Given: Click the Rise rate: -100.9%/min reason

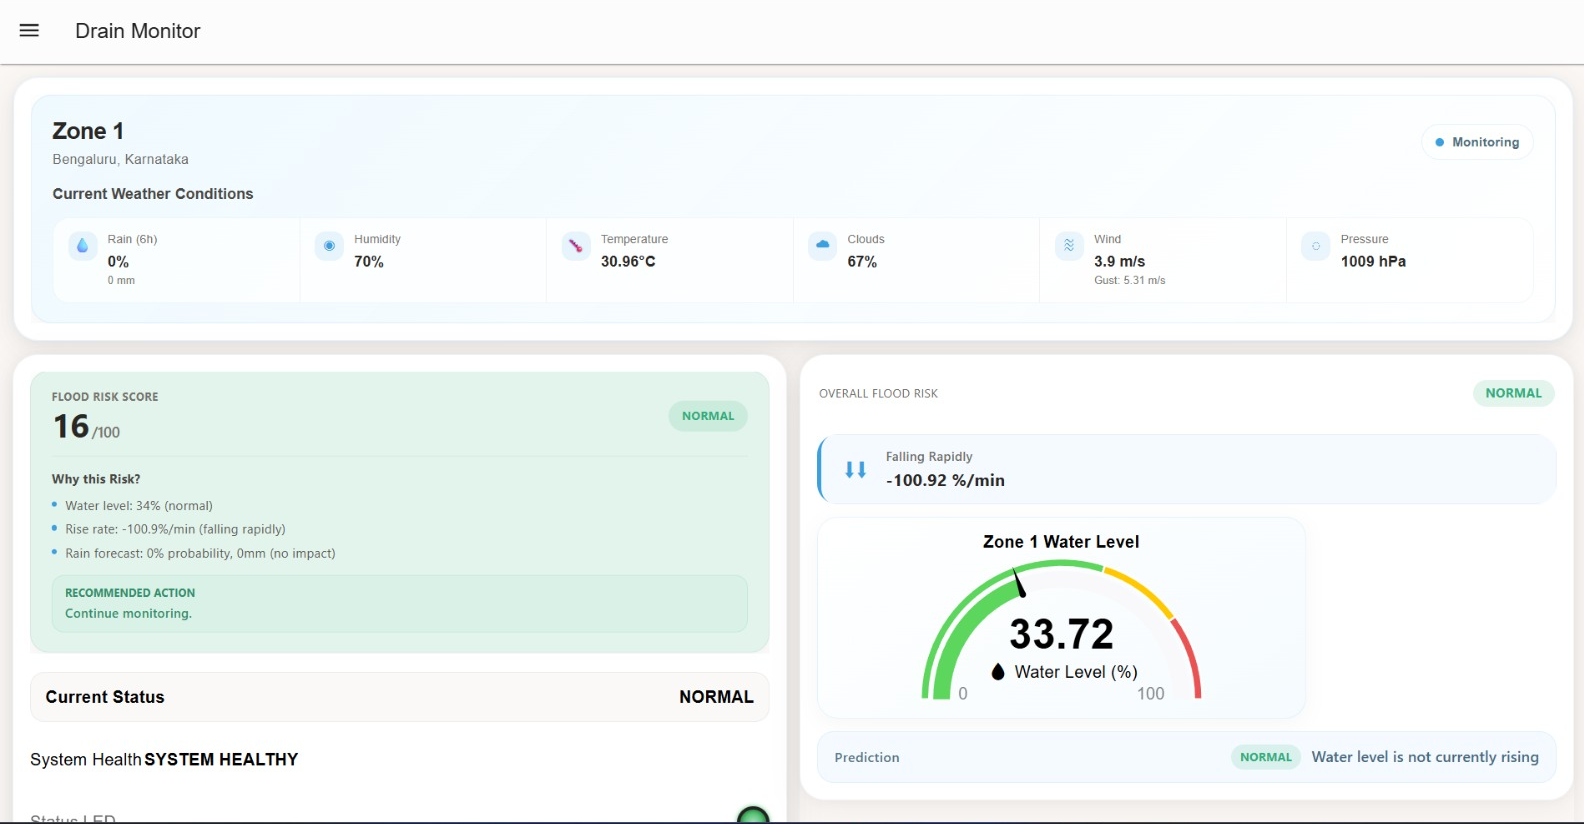Looking at the screenshot, I should (175, 529).
